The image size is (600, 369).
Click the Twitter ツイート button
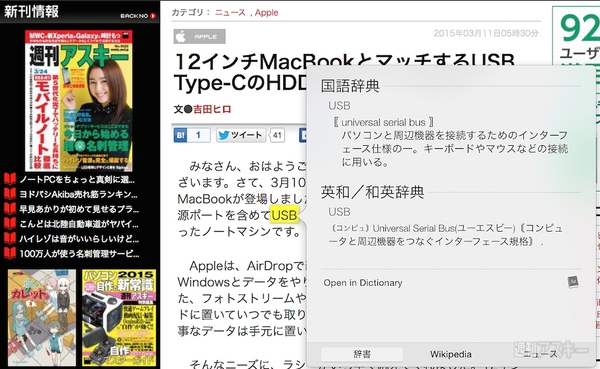241,135
